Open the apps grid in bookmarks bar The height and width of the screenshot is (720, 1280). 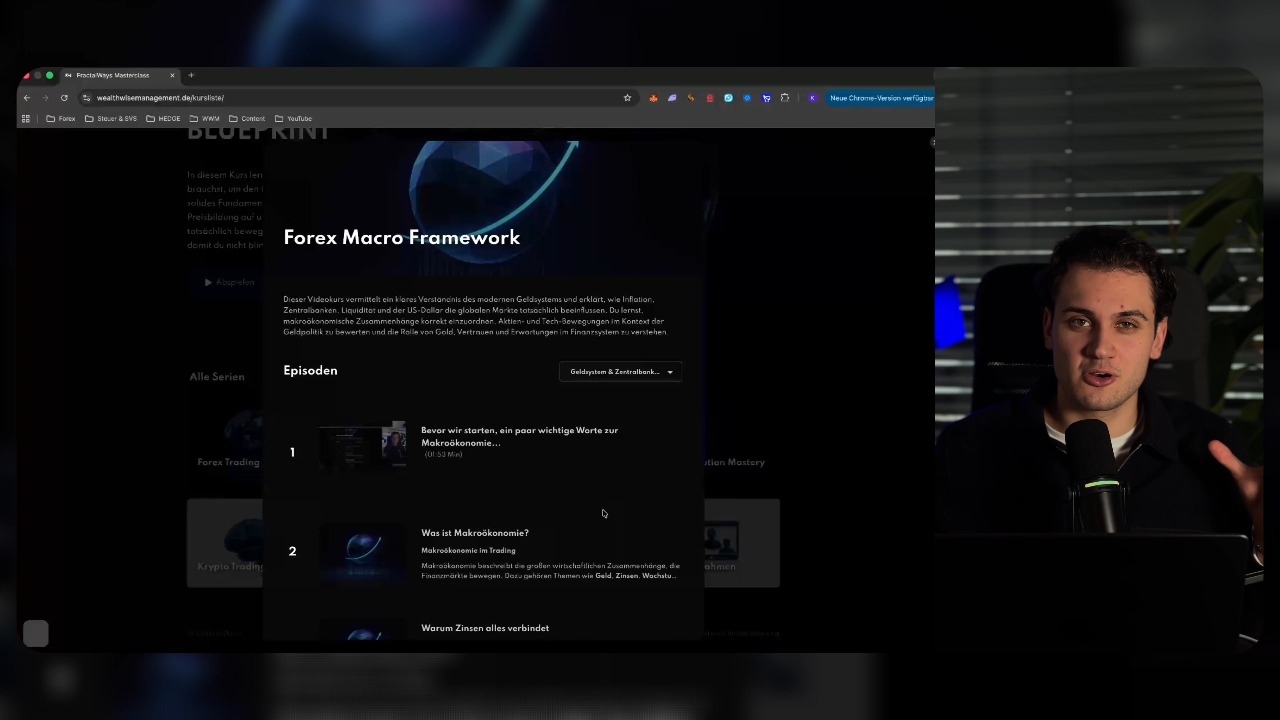[26, 119]
